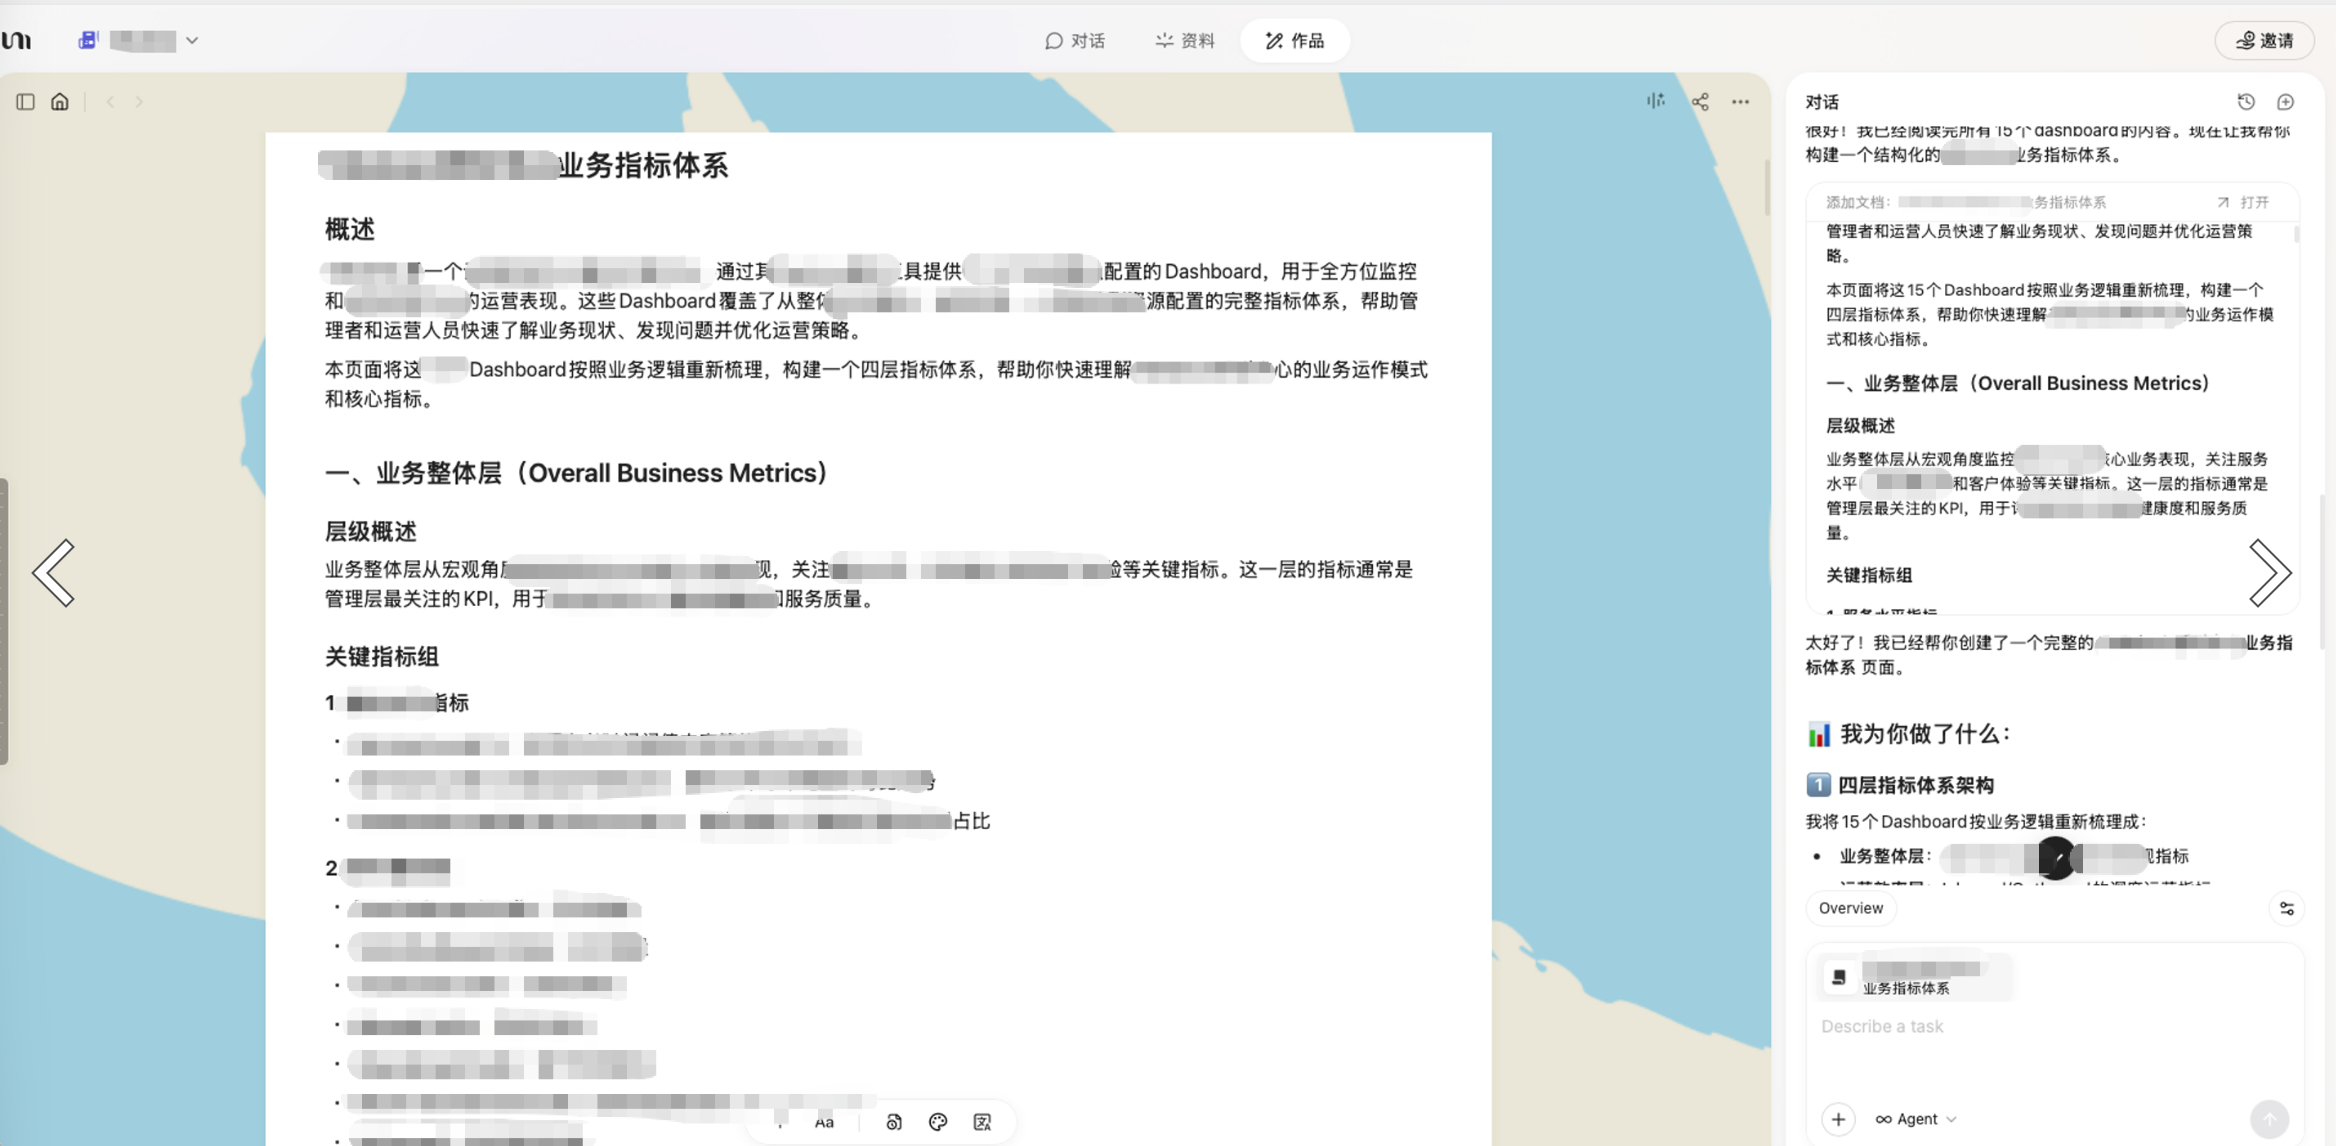2336x1146 pixels.
Task: Click the audio overview icon above the canvas
Action: click(1656, 101)
